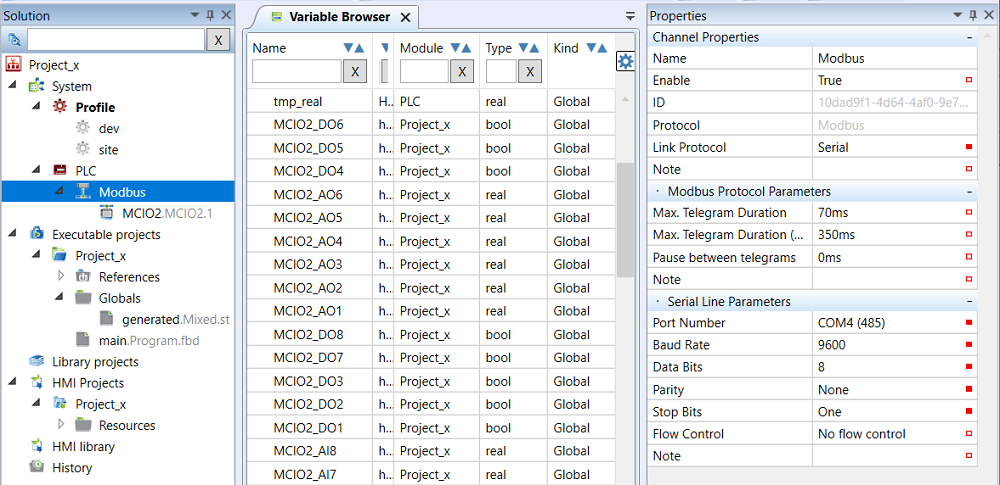The image size is (1000, 485).
Task: Pin the Solution panel
Action: point(210,15)
